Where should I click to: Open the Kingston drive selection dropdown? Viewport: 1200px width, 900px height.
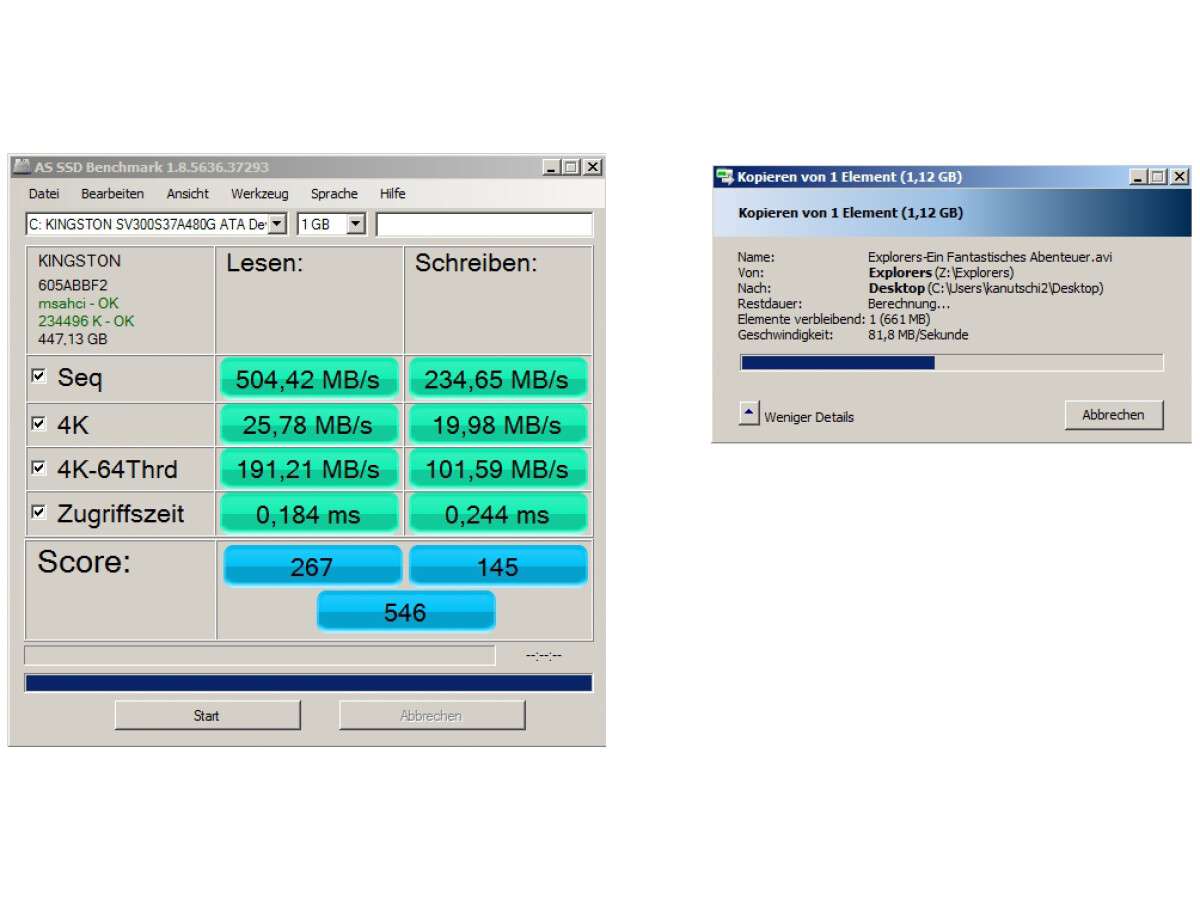[277, 224]
